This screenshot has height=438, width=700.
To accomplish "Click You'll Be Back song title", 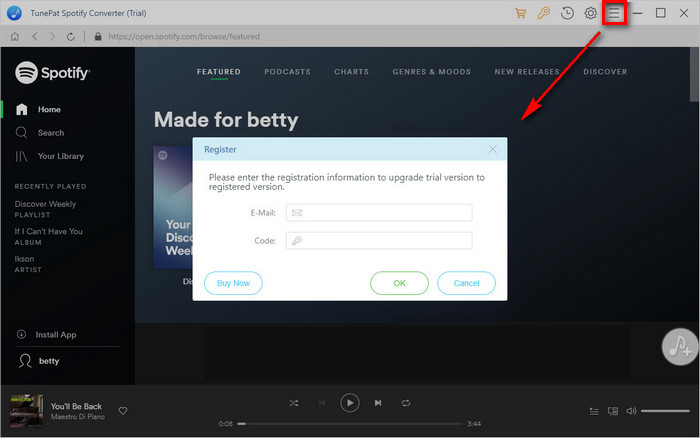I will [76, 406].
